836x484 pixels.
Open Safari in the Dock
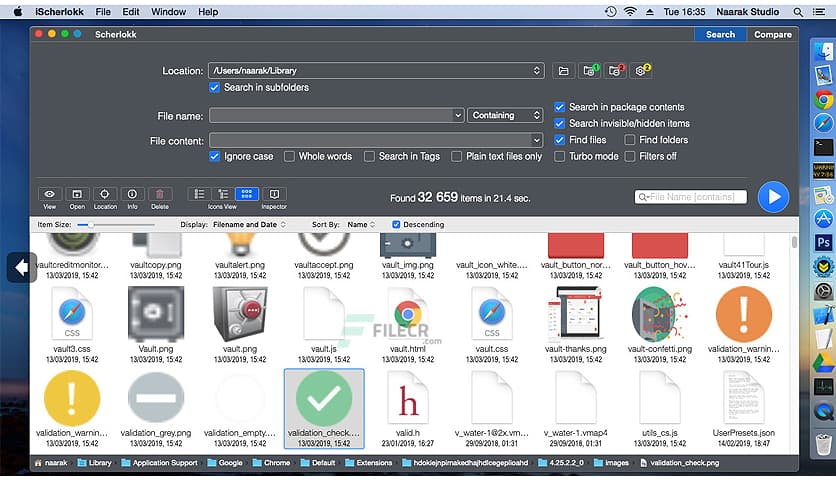point(824,123)
